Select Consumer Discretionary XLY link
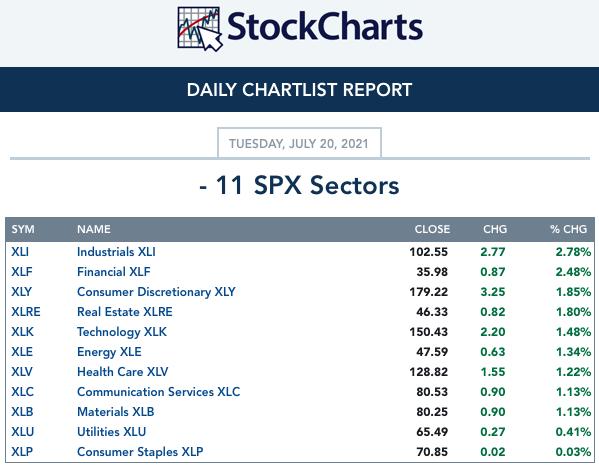The width and height of the screenshot is (599, 467). (x=156, y=292)
